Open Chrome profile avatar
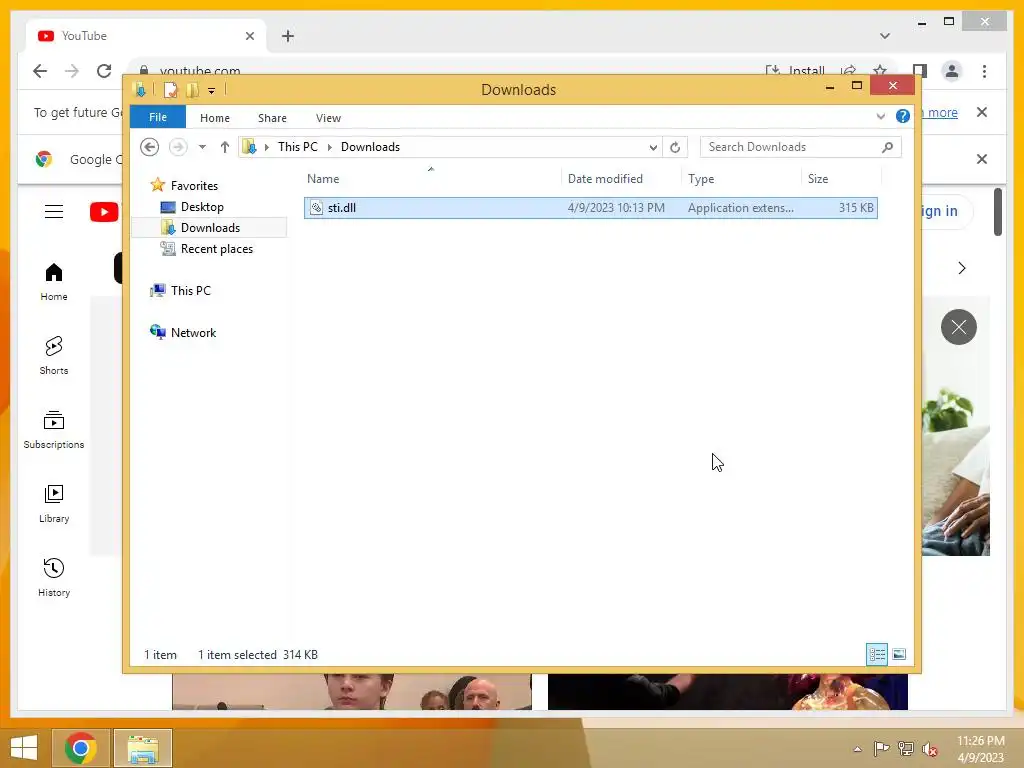This screenshot has width=1024, height=768. click(x=952, y=71)
